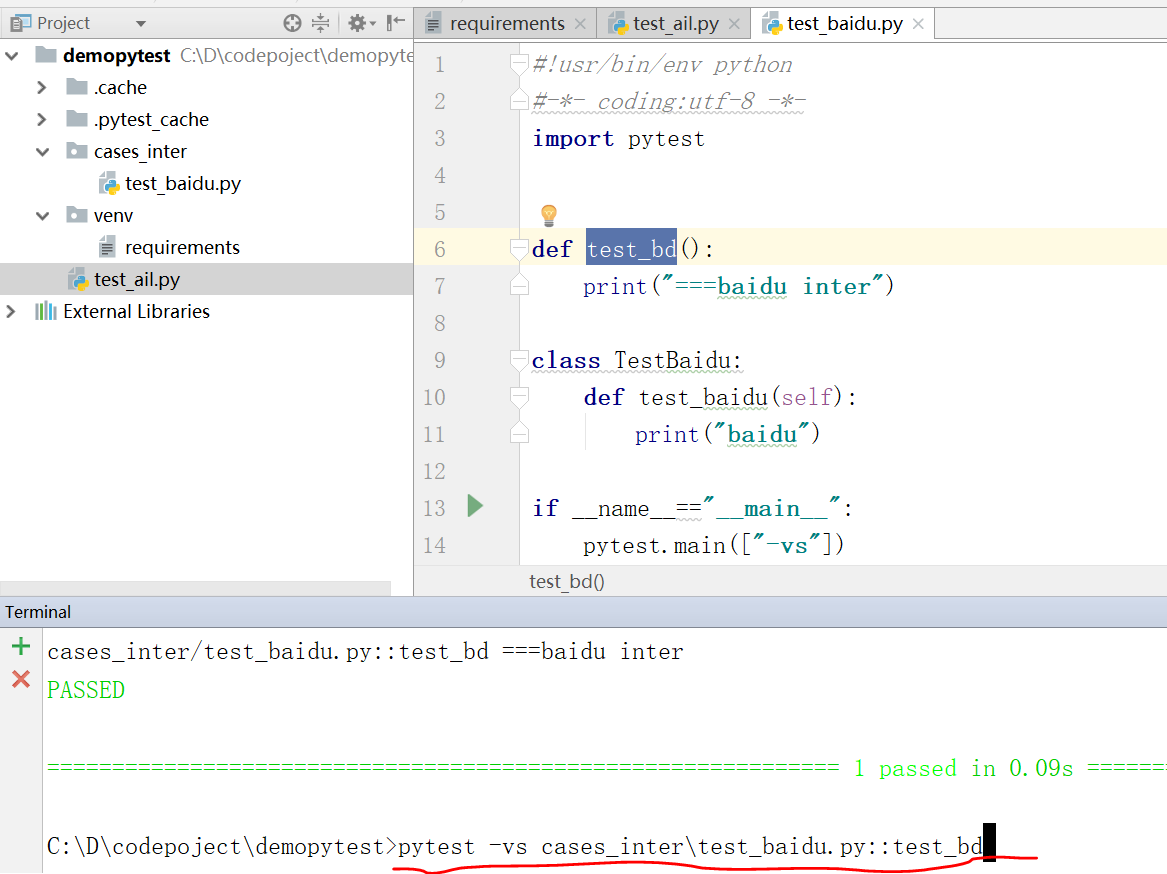
Task: Click the "class TestBaidu:" declaration
Action: (636, 361)
